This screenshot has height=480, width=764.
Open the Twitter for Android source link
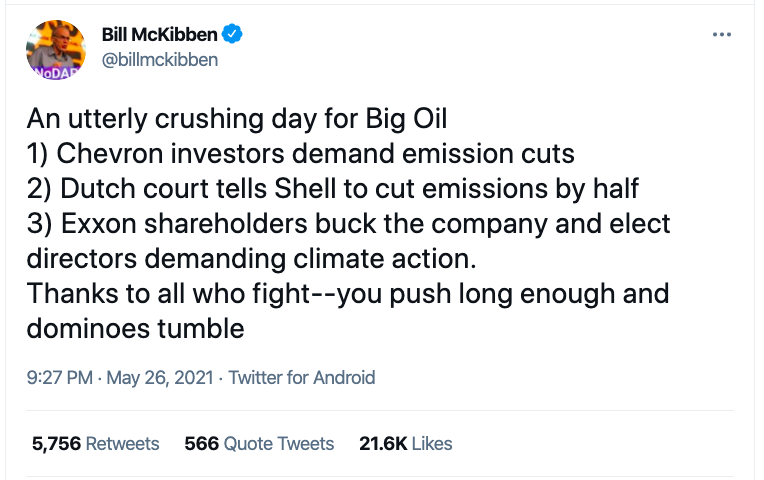pyautogui.click(x=302, y=378)
